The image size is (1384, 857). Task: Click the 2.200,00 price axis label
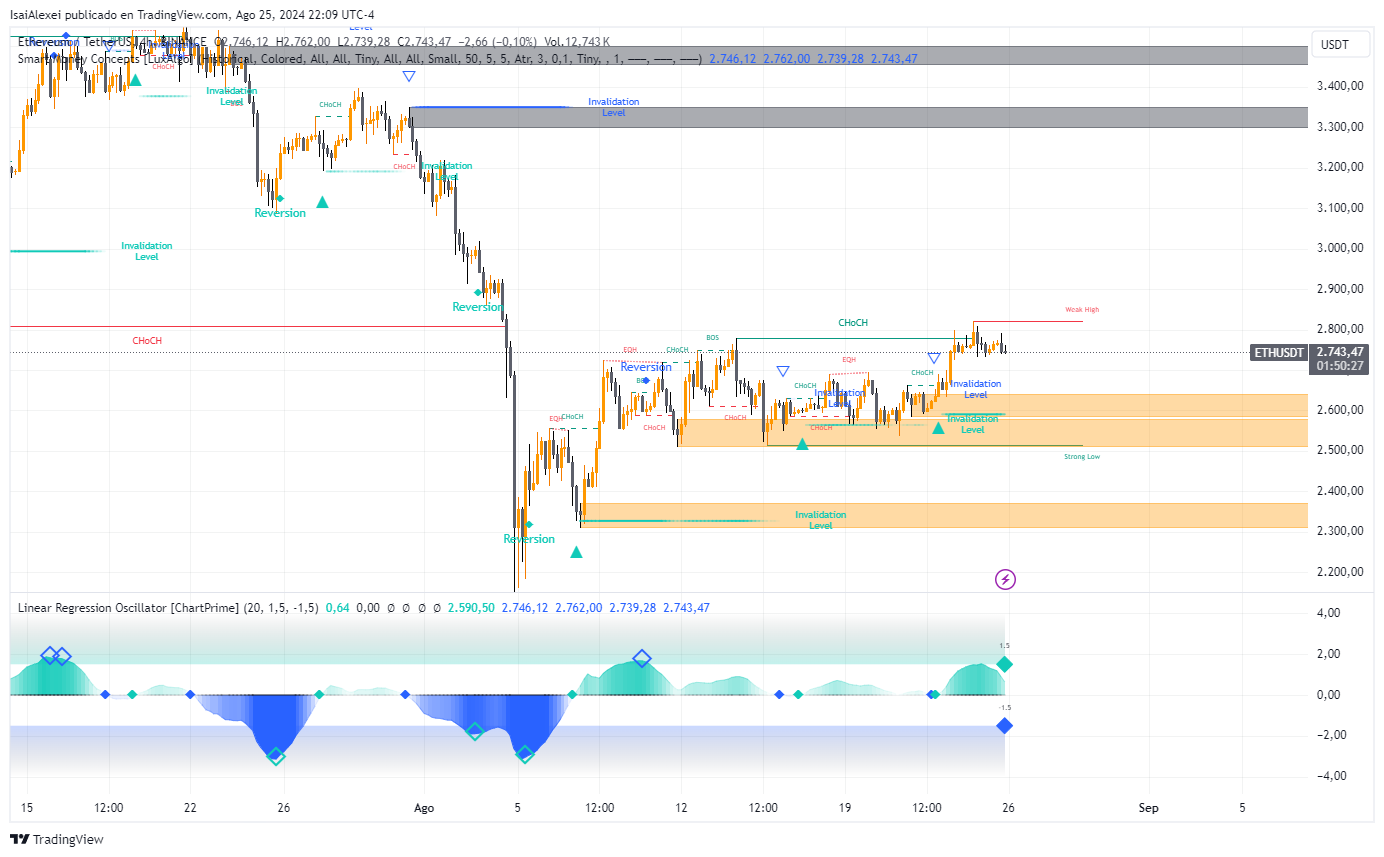1341,572
